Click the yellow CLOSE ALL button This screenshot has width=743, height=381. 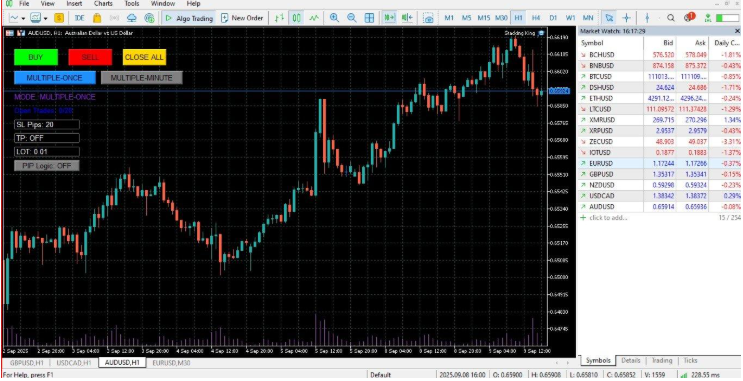click(144, 57)
